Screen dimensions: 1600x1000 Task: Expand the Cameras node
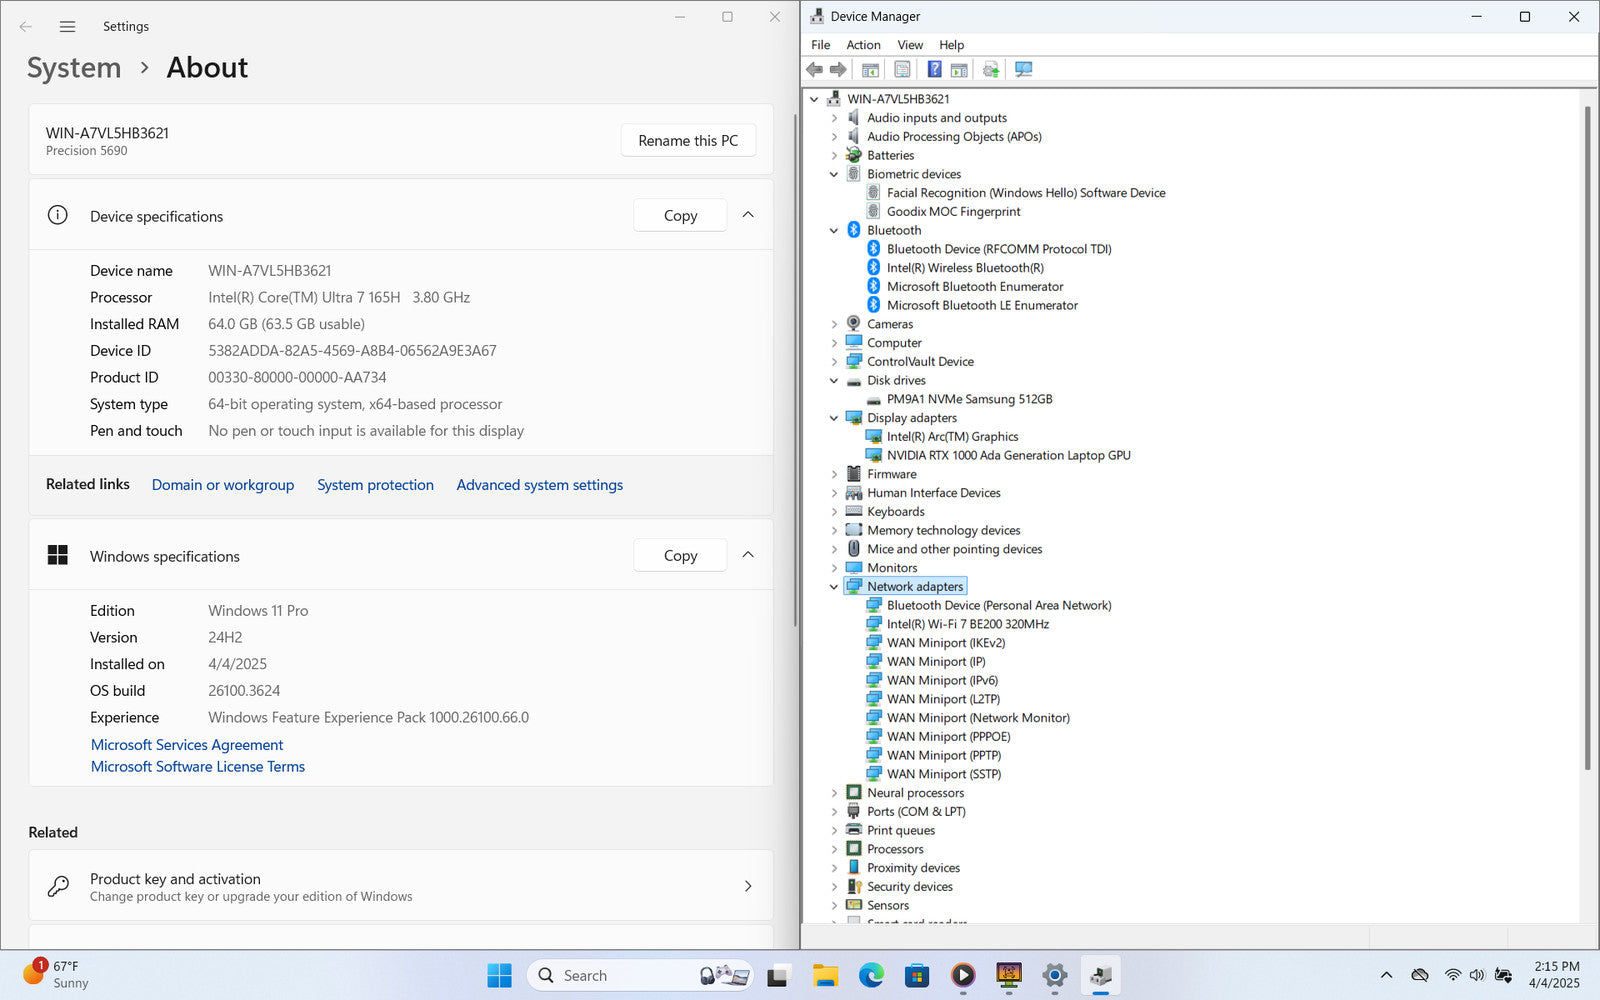tap(834, 324)
